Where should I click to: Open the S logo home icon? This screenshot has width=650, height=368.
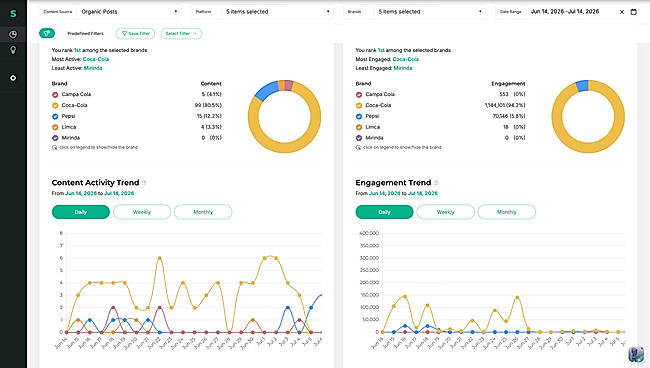click(x=13, y=14)
